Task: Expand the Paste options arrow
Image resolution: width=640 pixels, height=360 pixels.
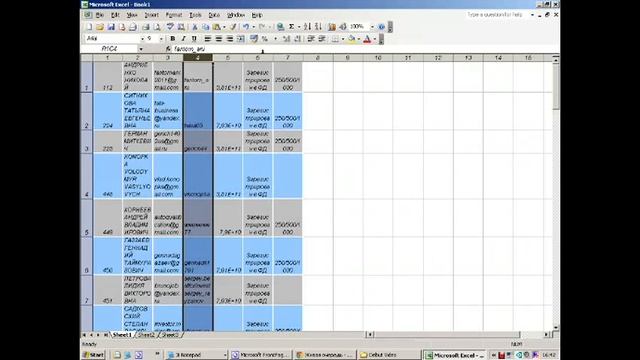Action: click(x=224, y=27)
